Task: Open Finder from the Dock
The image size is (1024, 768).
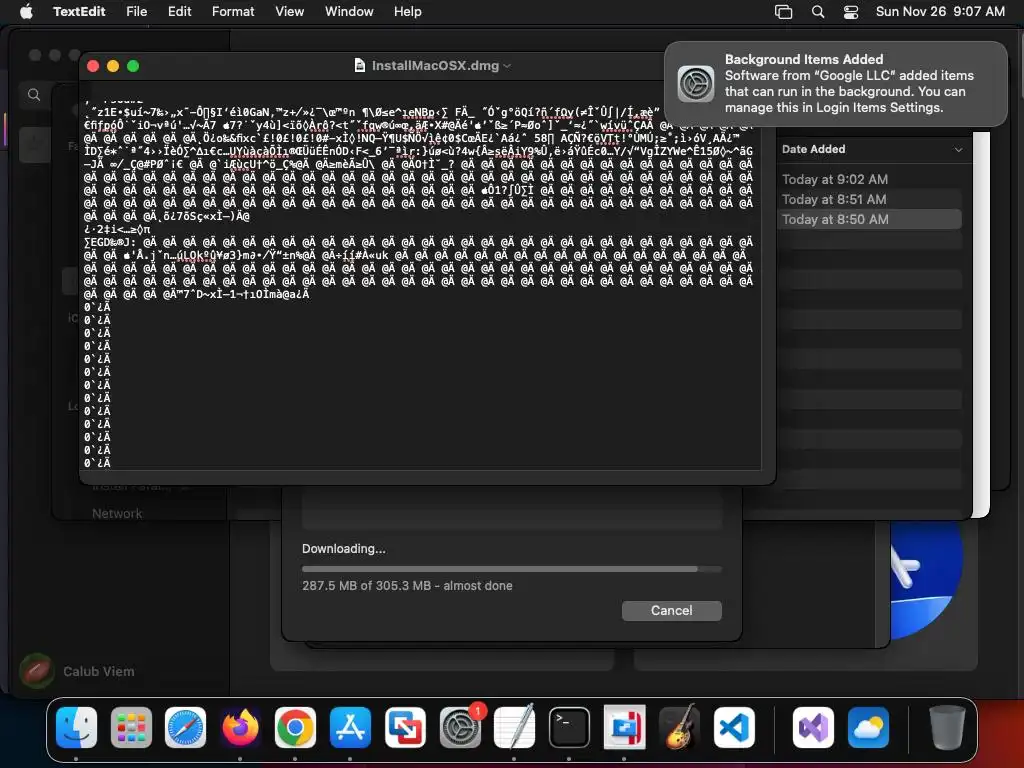Action: click(76, 727)
